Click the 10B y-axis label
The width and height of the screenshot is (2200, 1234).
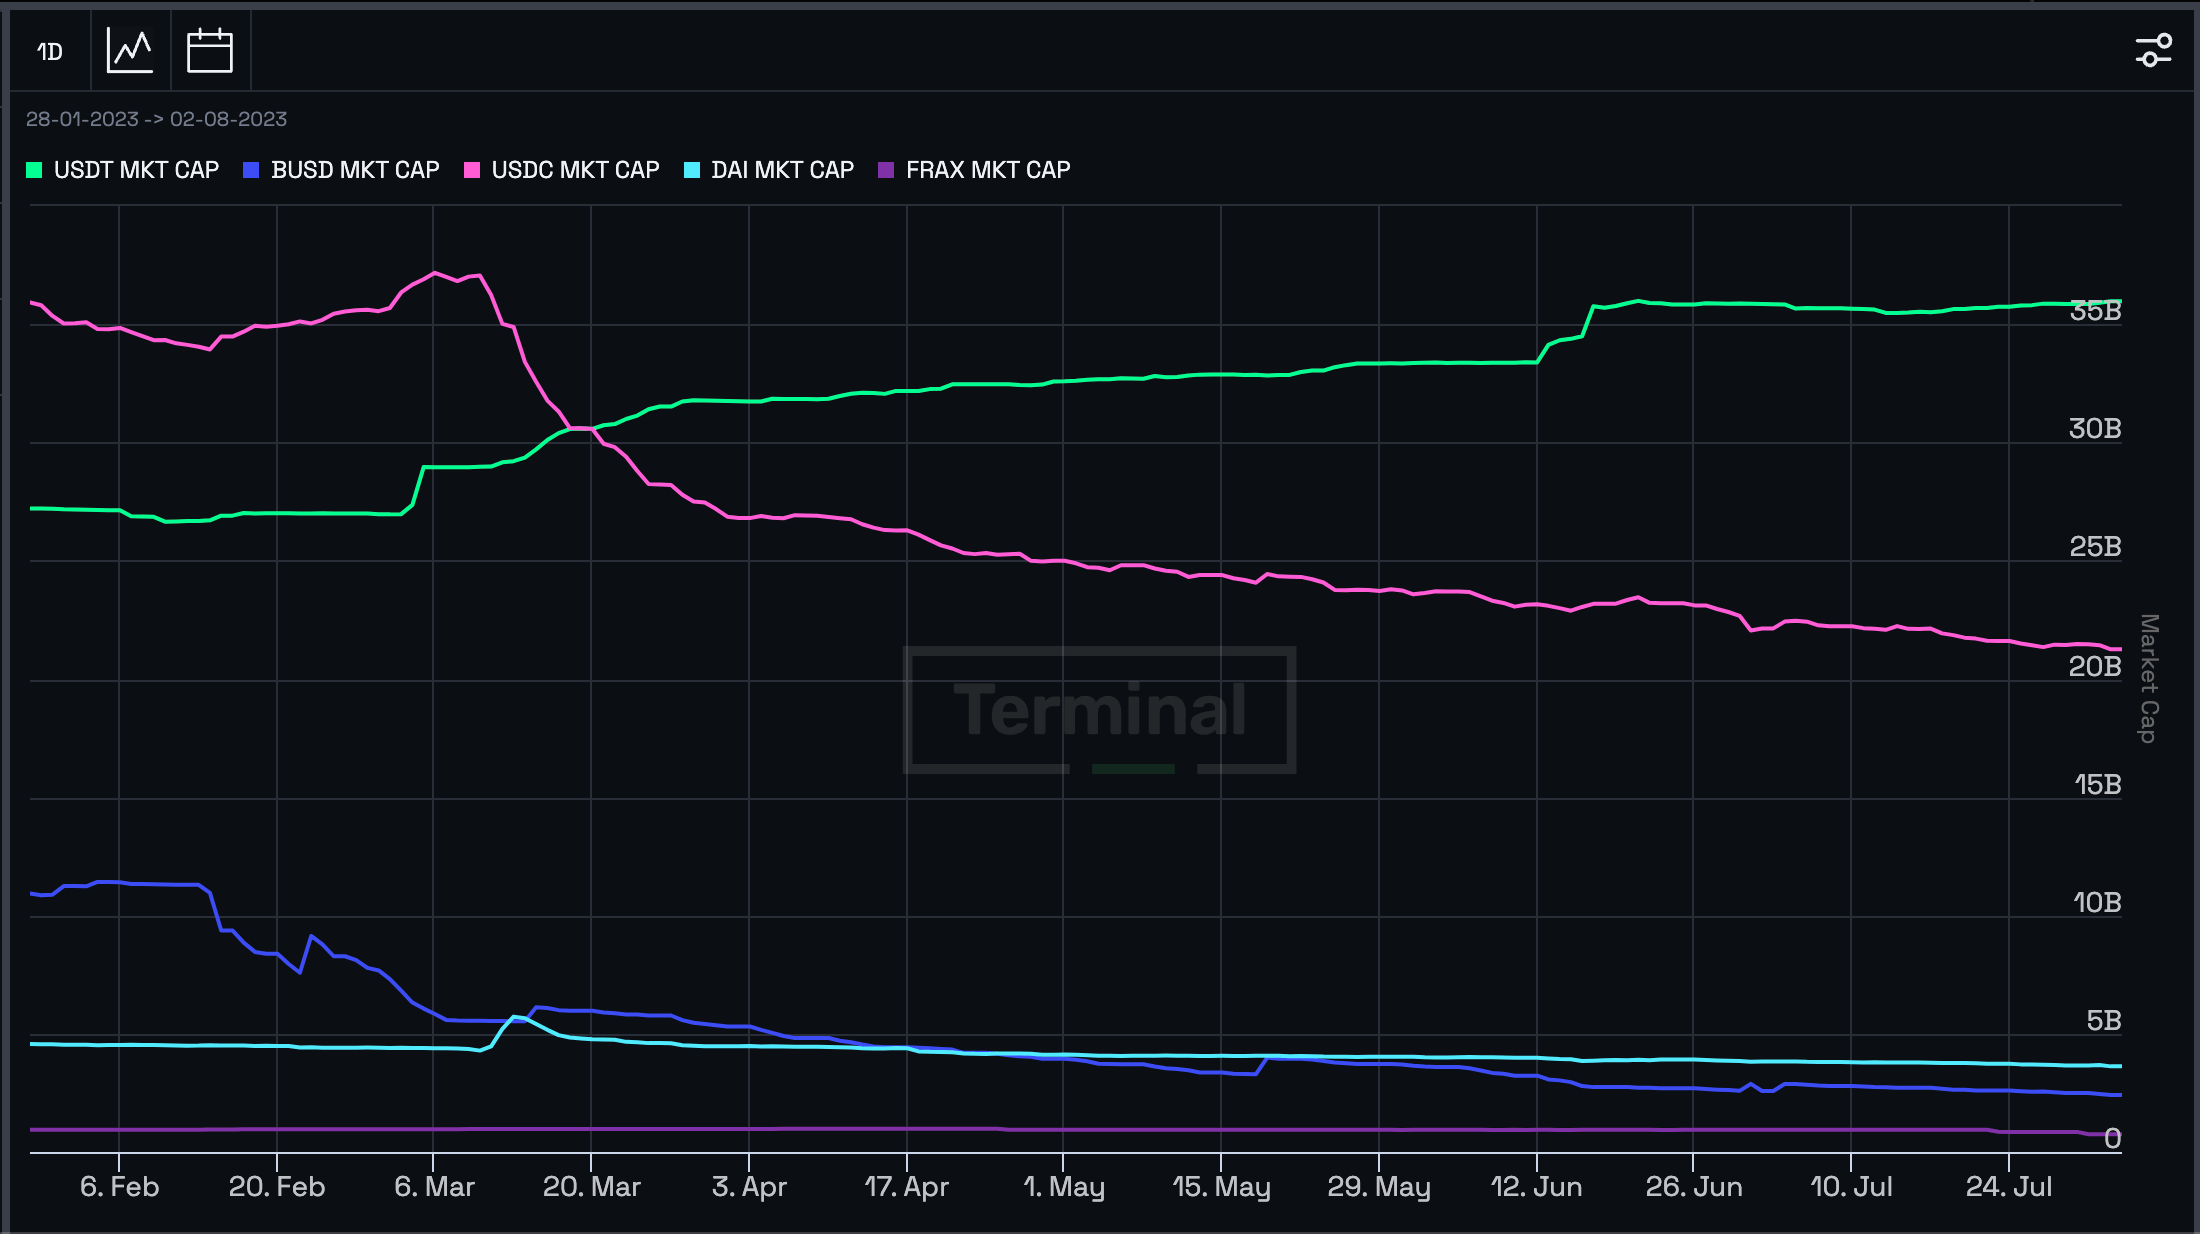point(2097,903)
